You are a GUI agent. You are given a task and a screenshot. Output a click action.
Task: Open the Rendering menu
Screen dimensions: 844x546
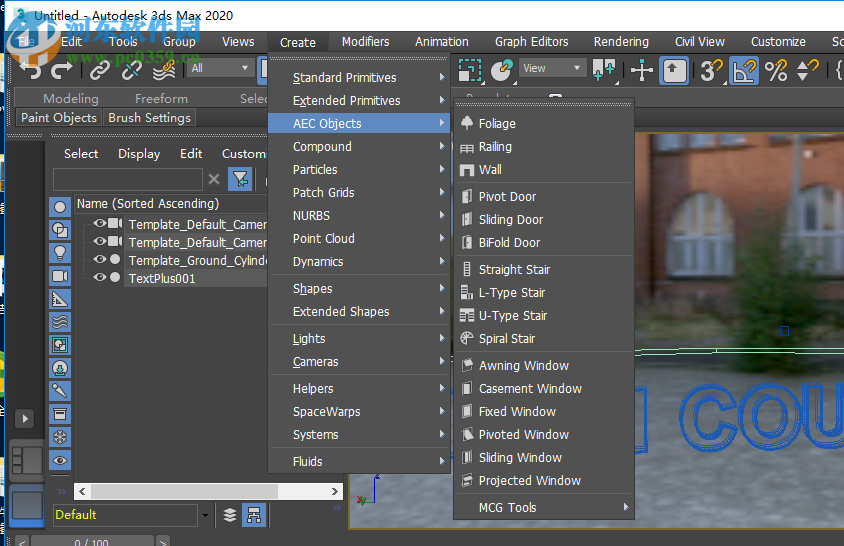(x=621, y=41)
